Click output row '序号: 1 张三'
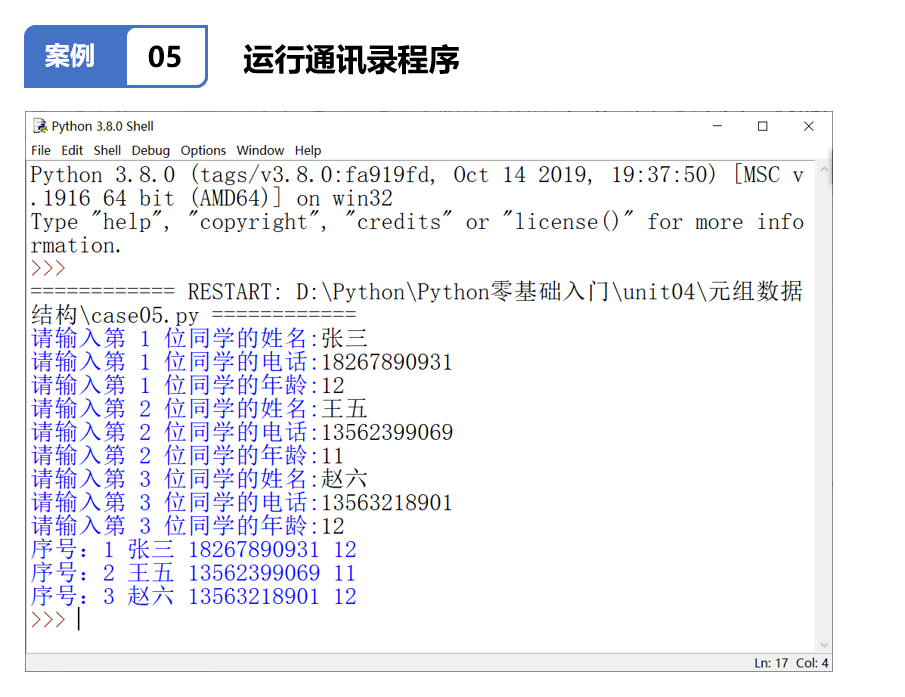The height and width of the screenshot is (697, 905). (193, 550)
